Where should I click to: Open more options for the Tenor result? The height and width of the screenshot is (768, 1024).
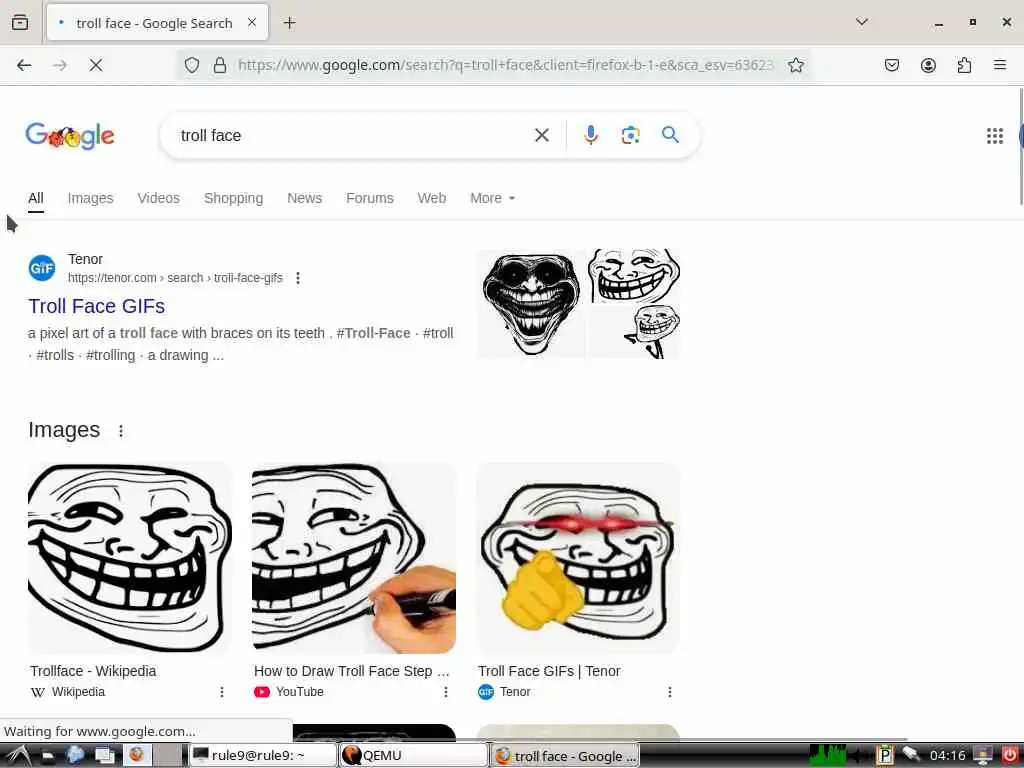(298, 278)
